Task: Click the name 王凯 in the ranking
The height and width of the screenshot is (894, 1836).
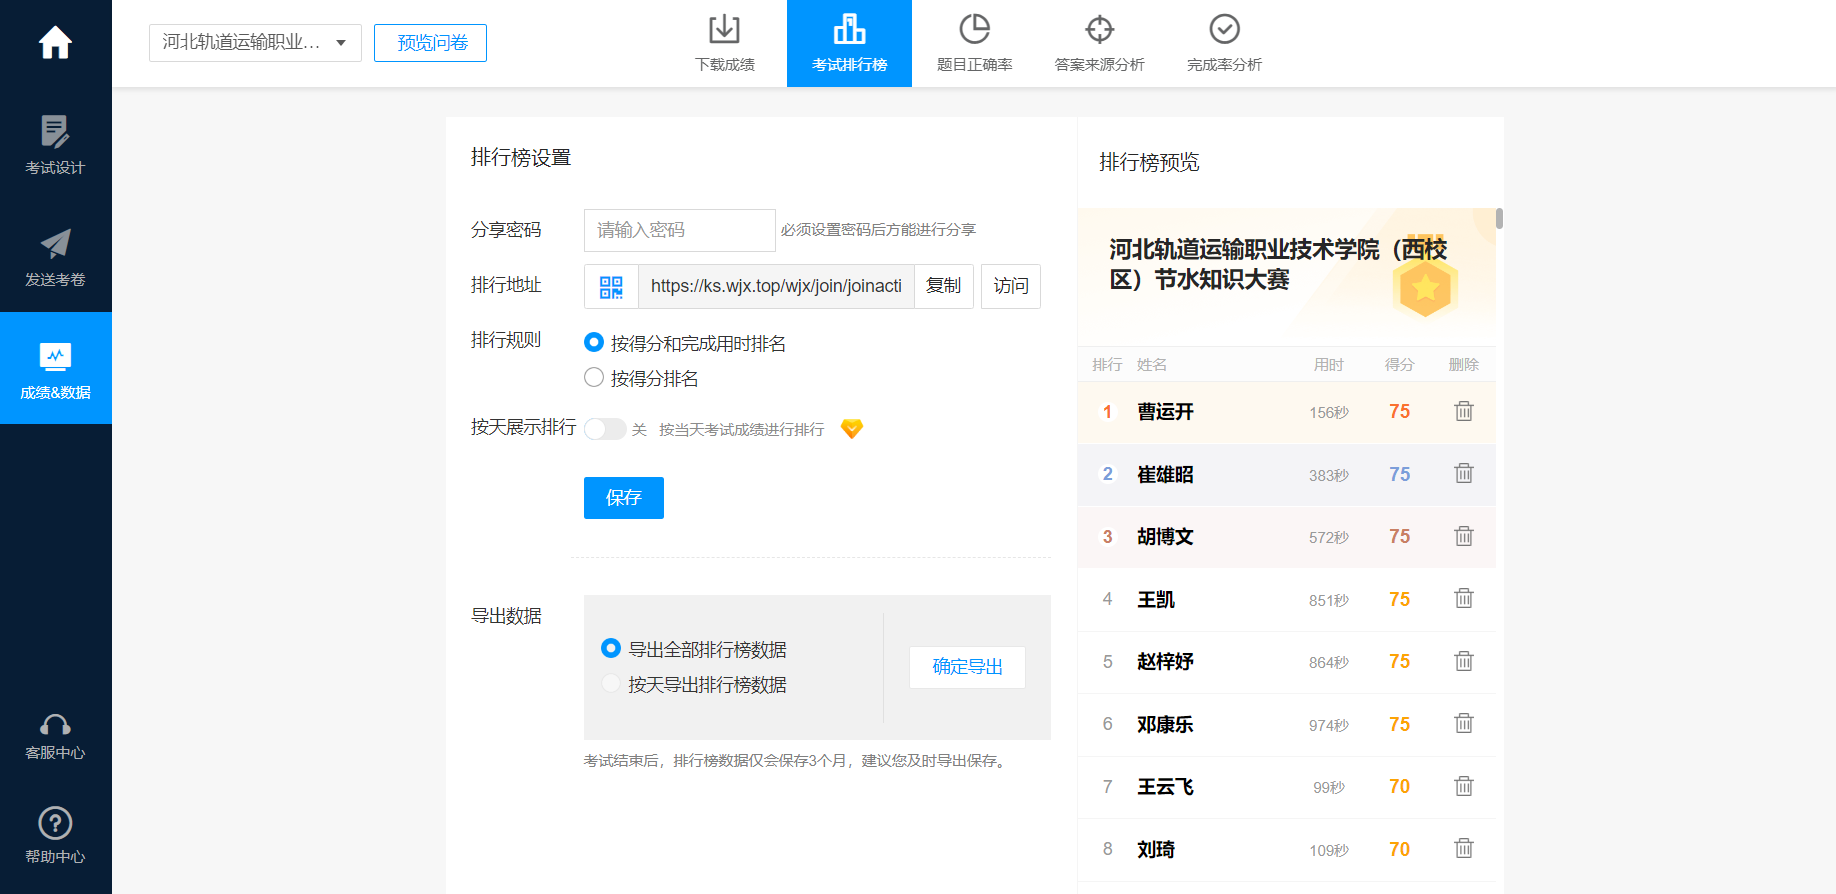Action: point(1156,599)
